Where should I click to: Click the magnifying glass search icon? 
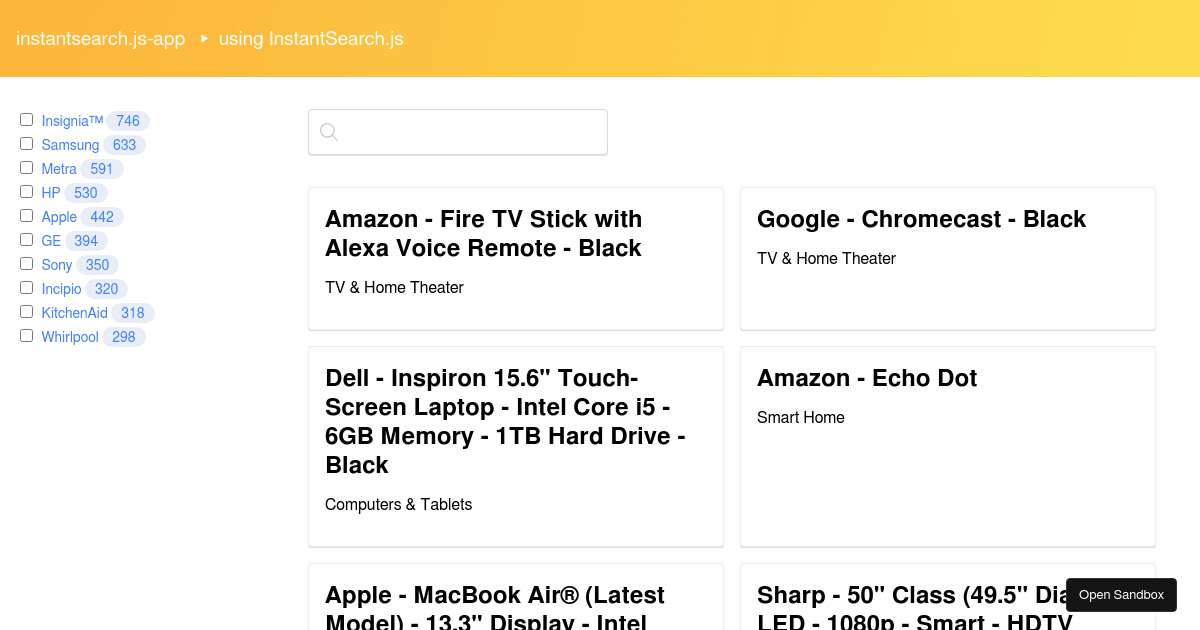(329, 131)
